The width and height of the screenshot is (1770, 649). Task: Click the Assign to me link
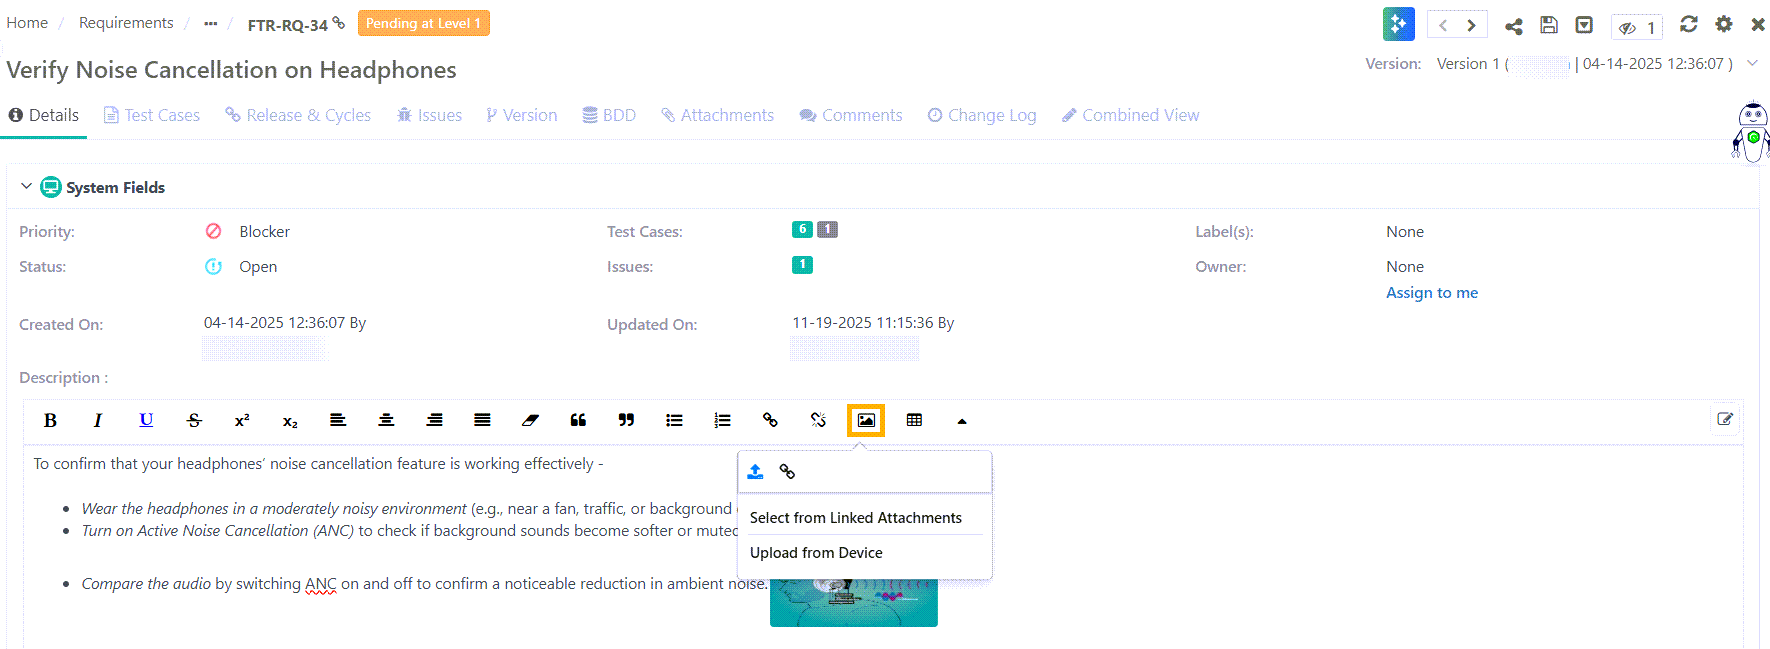1431,293
